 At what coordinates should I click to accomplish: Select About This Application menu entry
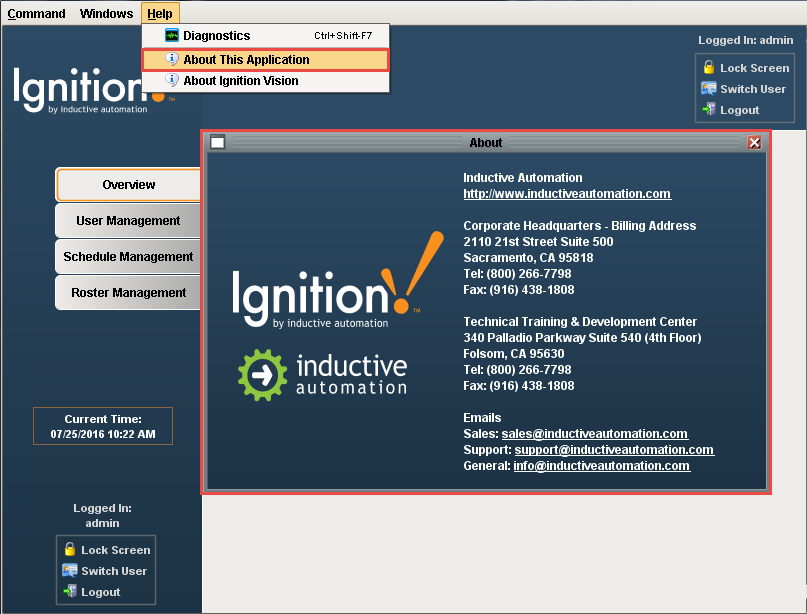pyautogui.click(x=246, y=60)
